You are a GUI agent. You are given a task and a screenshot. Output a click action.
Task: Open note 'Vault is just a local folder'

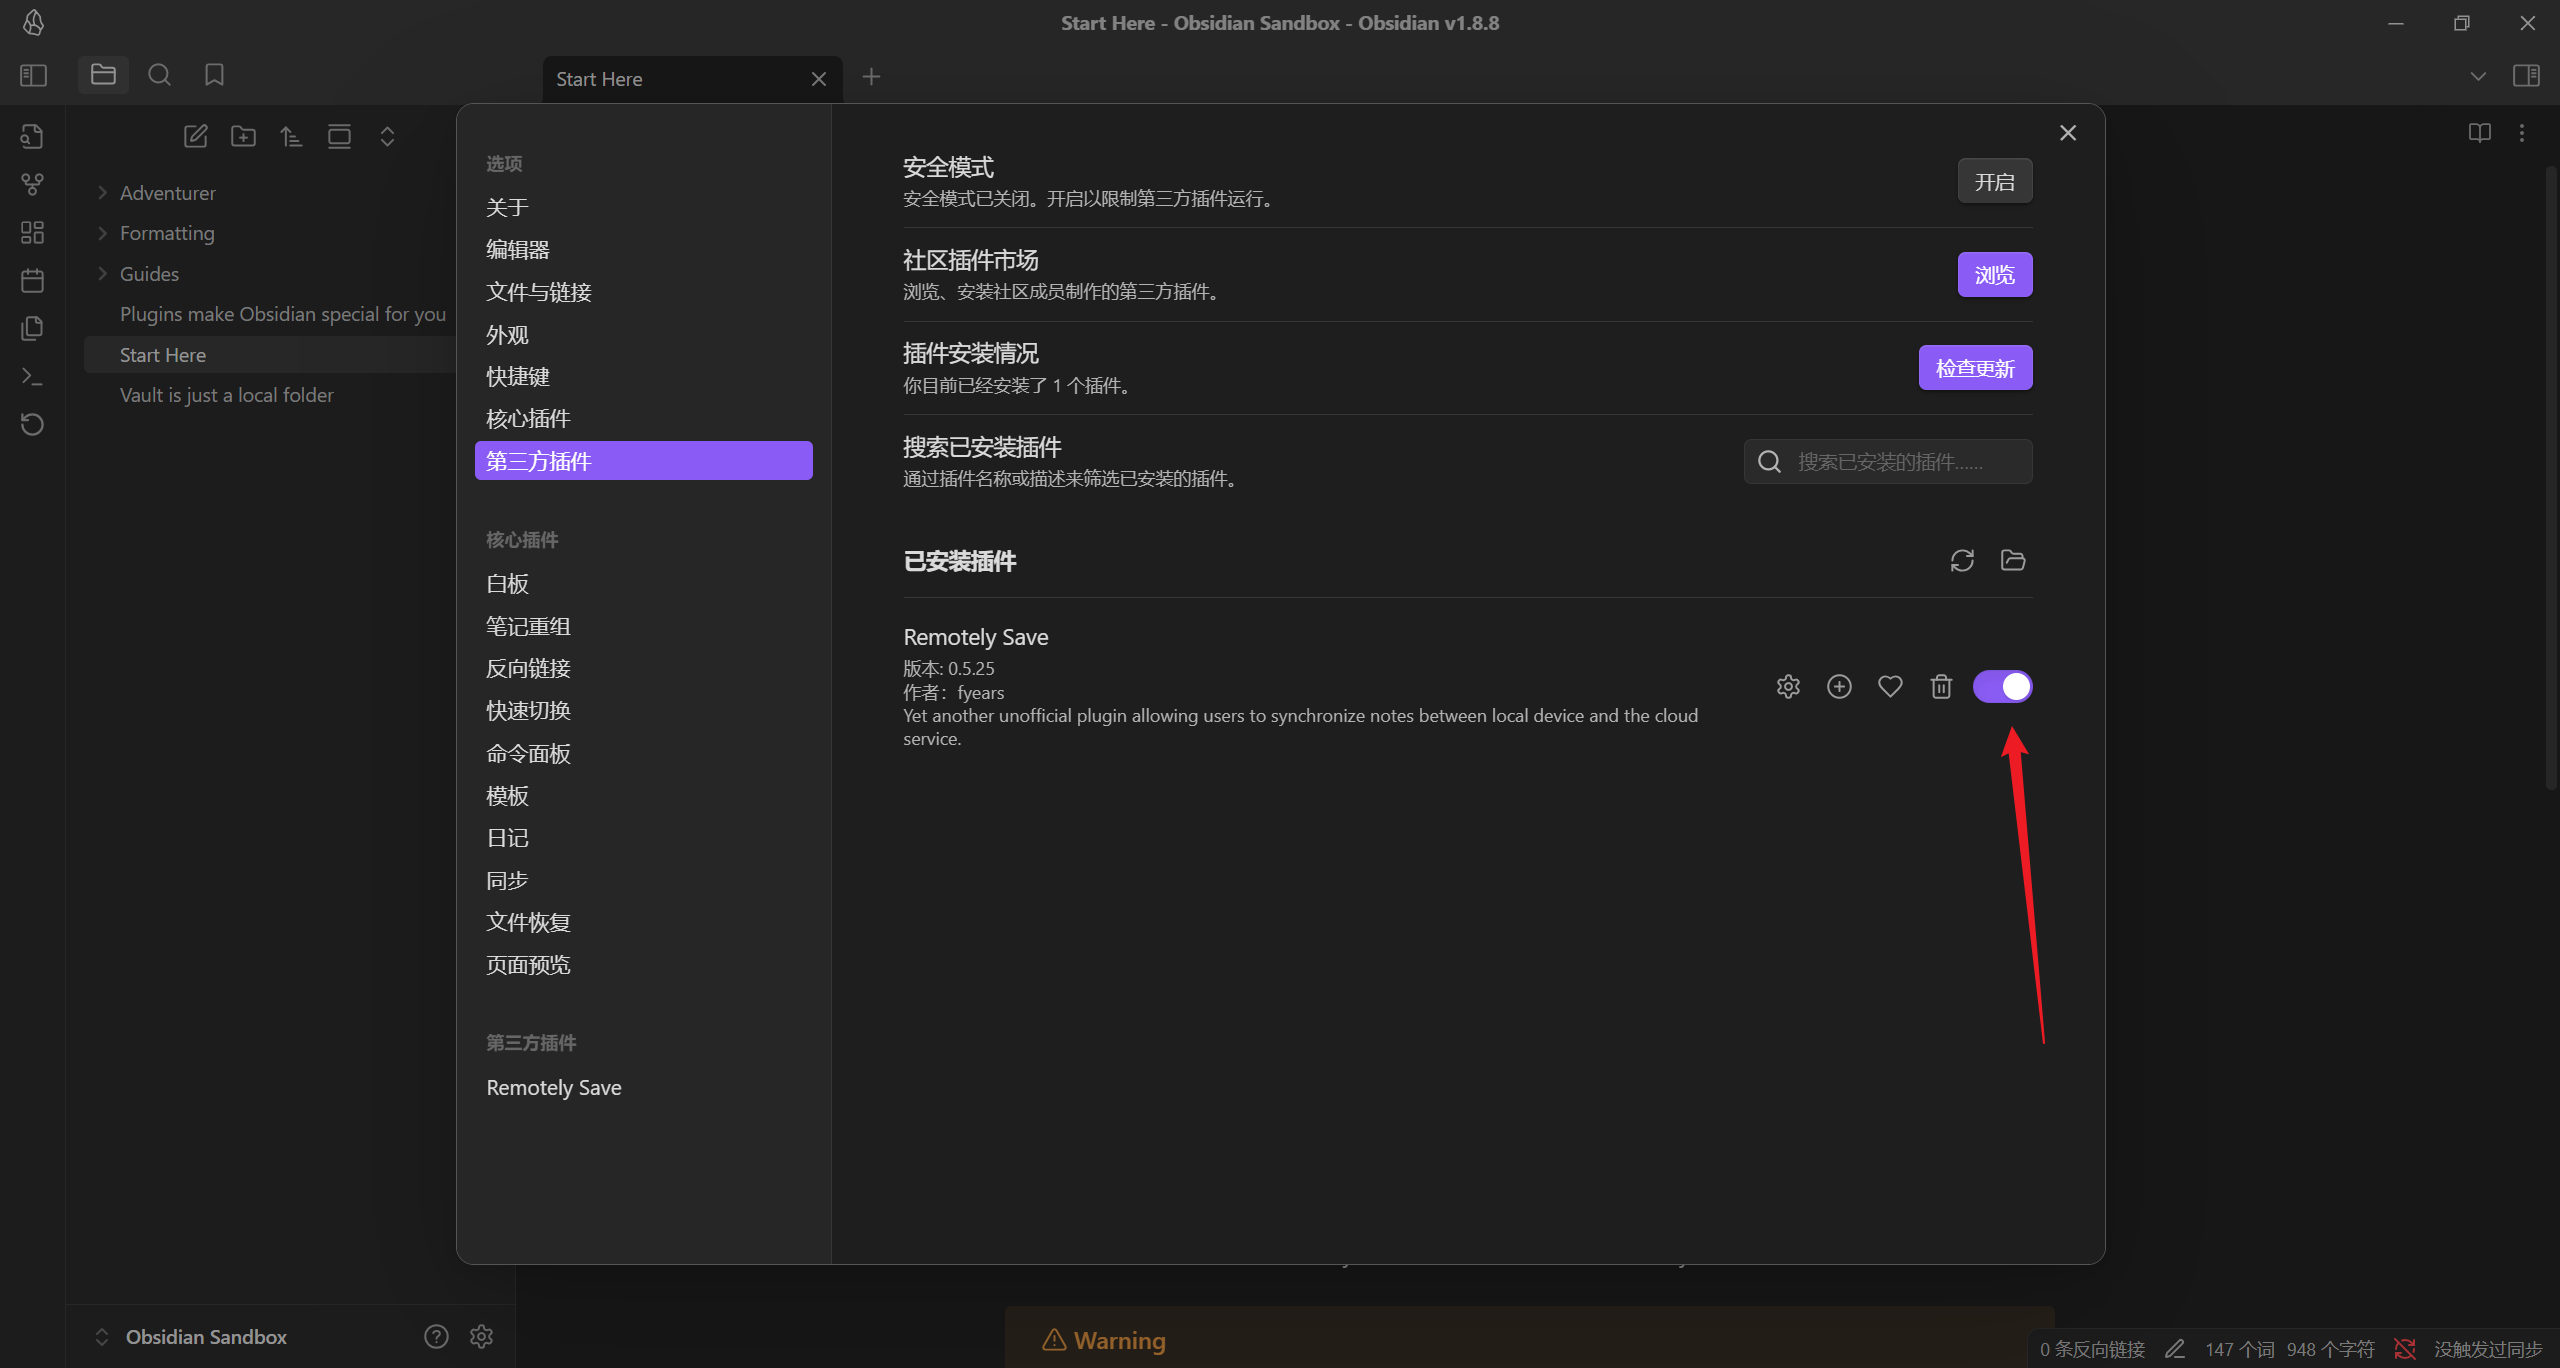coord(226,395)
